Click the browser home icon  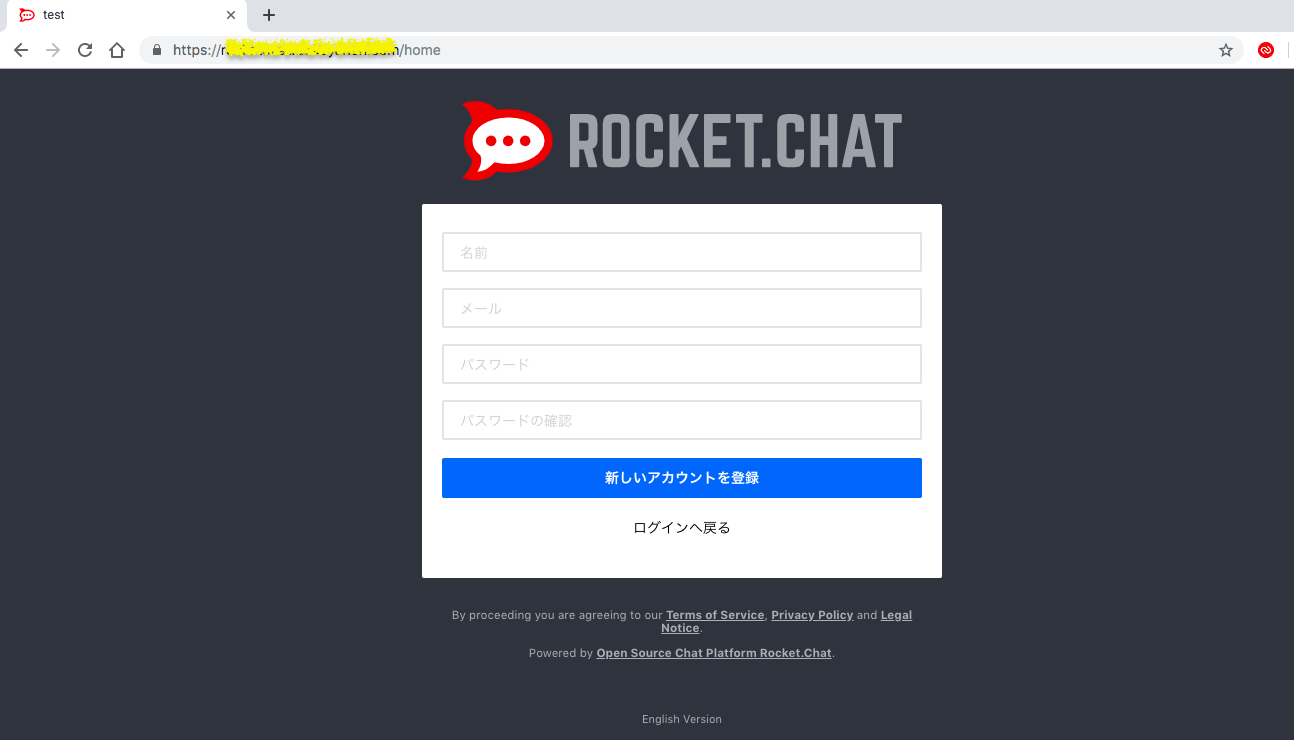tap(116, 49)
